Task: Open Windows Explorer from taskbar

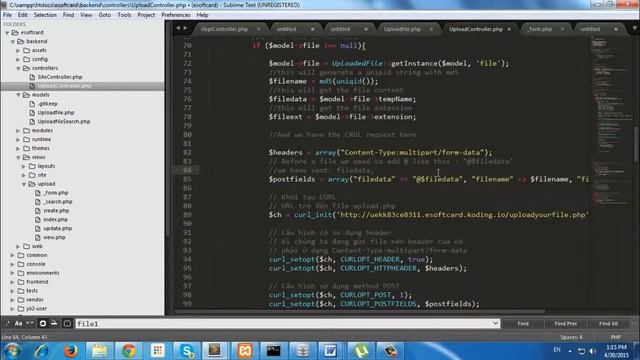Action: [100, 351]
